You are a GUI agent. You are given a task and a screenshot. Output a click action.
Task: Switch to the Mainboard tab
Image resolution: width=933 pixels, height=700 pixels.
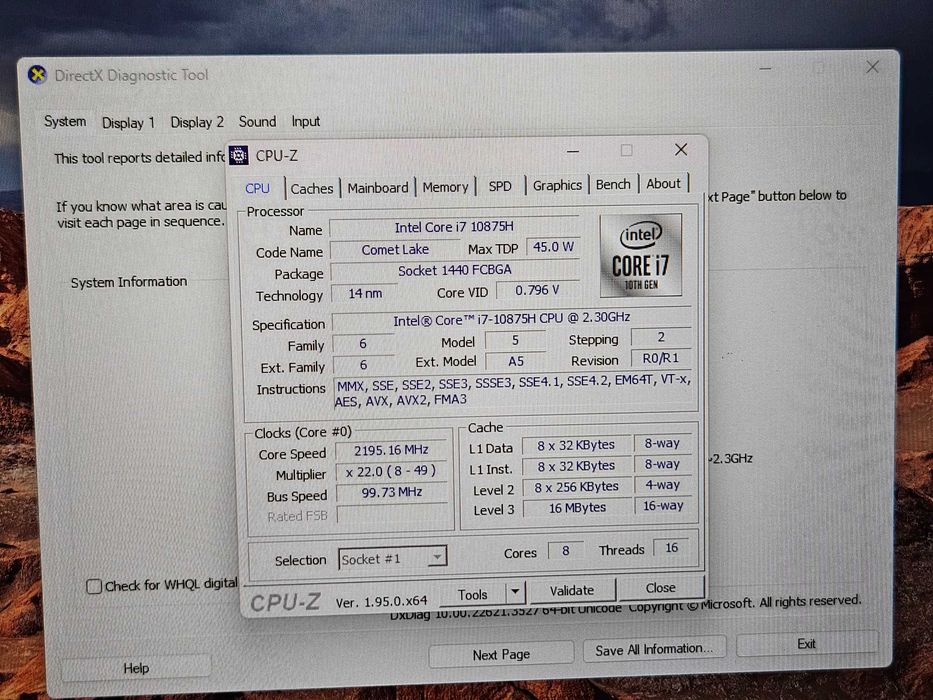pos(378,188)
